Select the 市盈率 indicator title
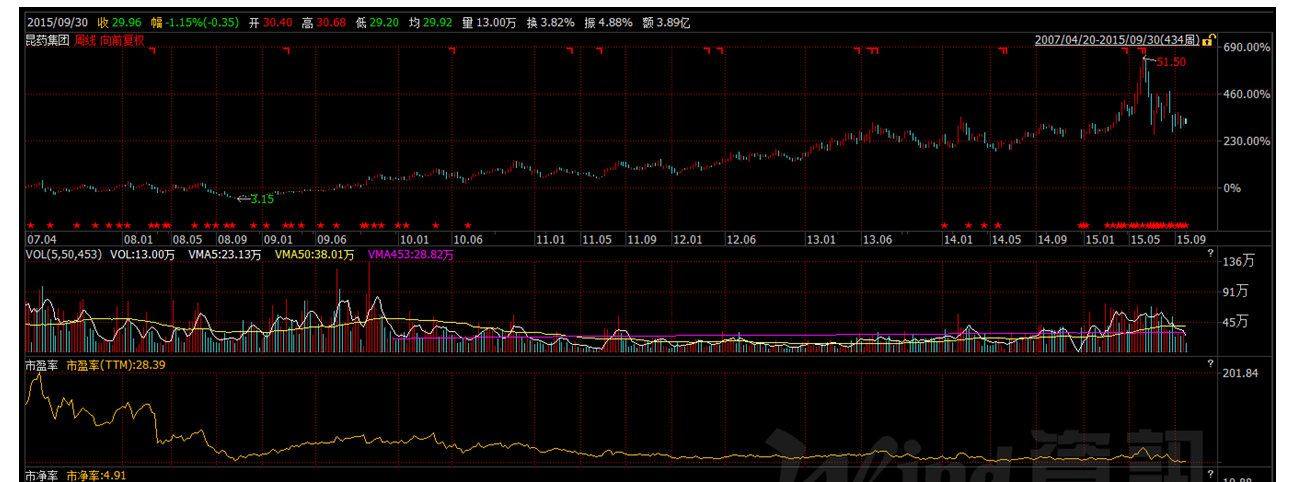 [x=43, y=365]
